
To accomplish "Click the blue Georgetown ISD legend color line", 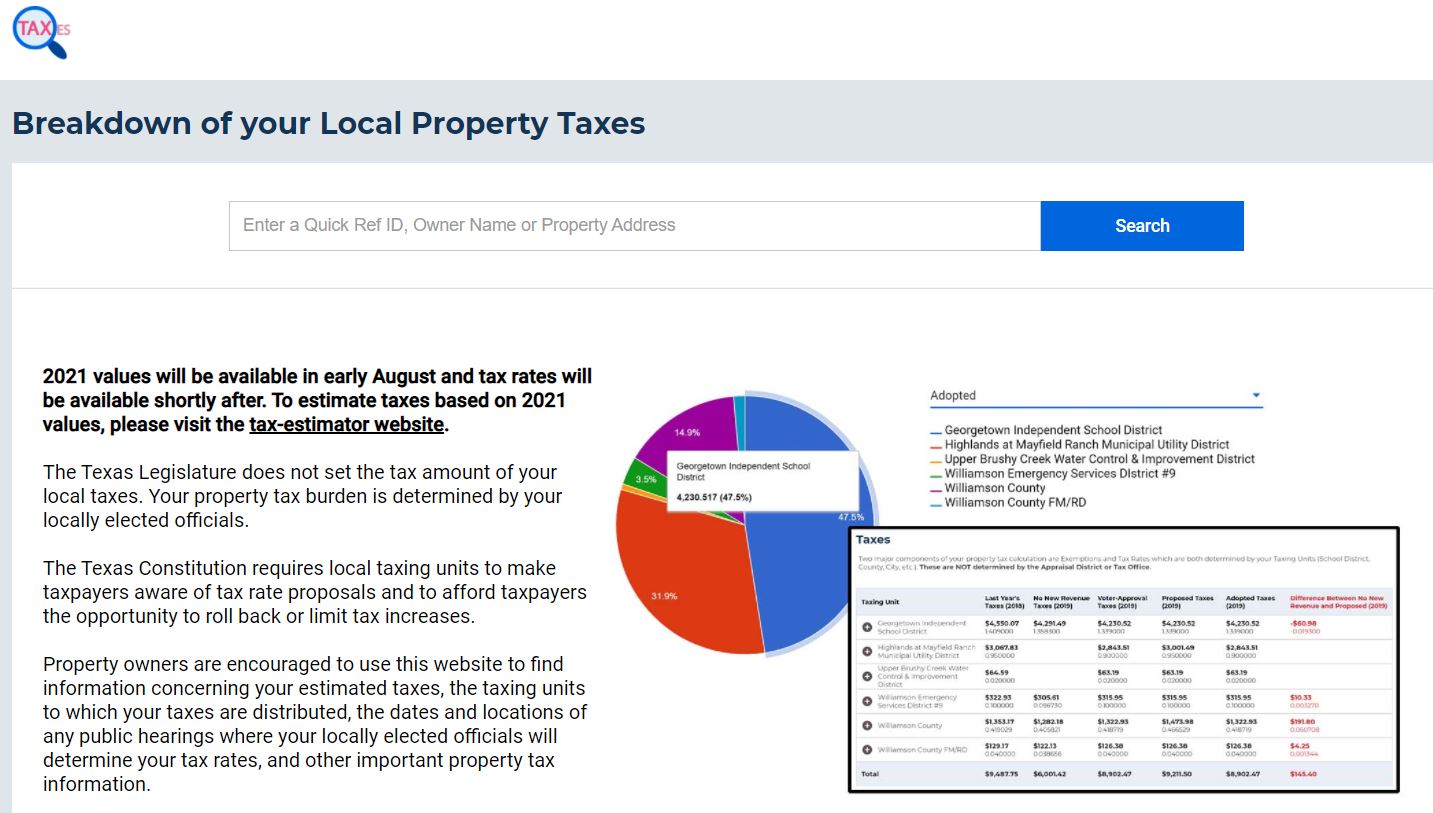I will tap(936, 431).
